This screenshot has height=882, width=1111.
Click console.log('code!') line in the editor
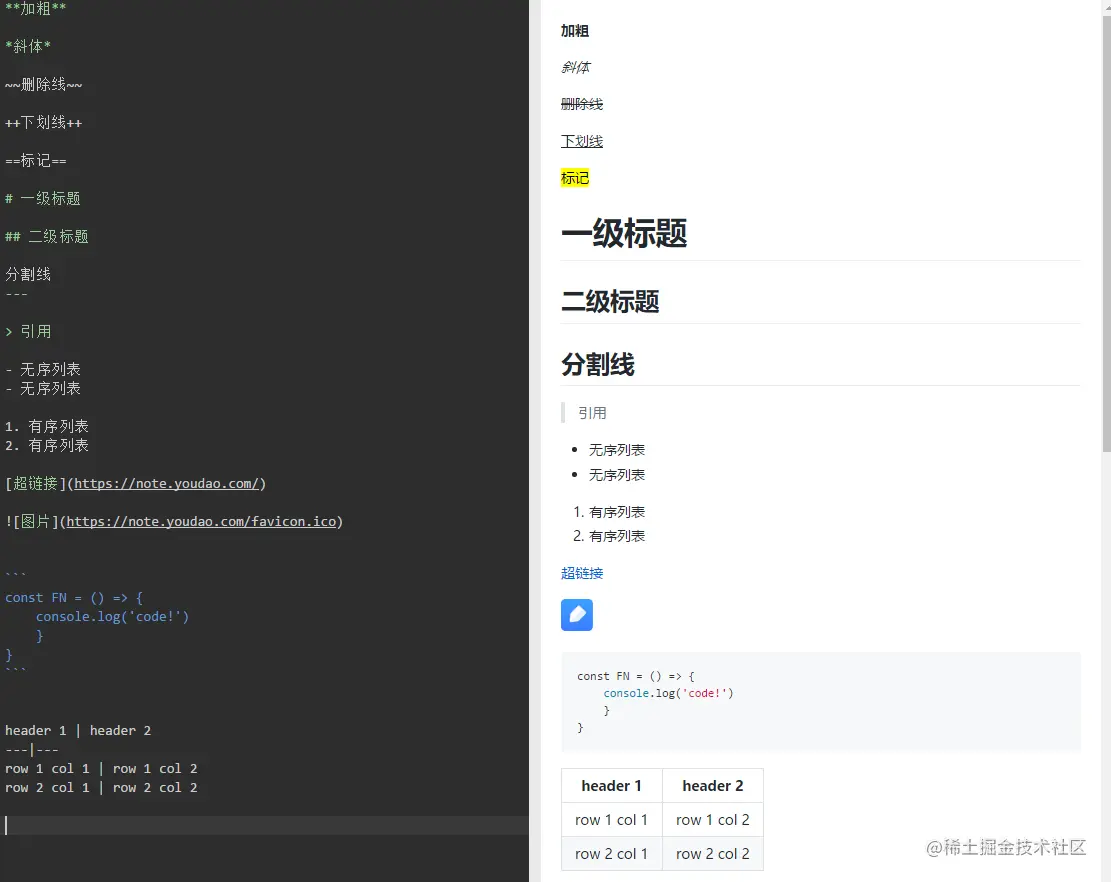(113, 616)
